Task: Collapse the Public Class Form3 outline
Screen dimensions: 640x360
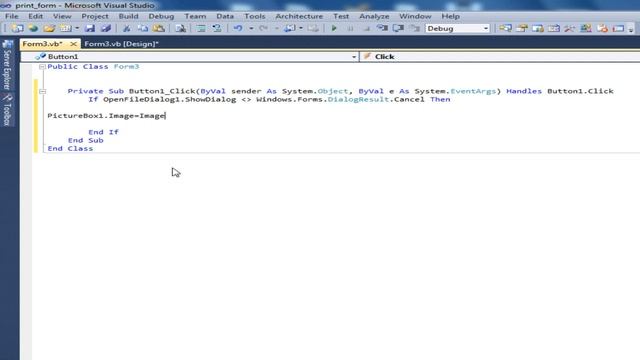Action: coord(42,67)
